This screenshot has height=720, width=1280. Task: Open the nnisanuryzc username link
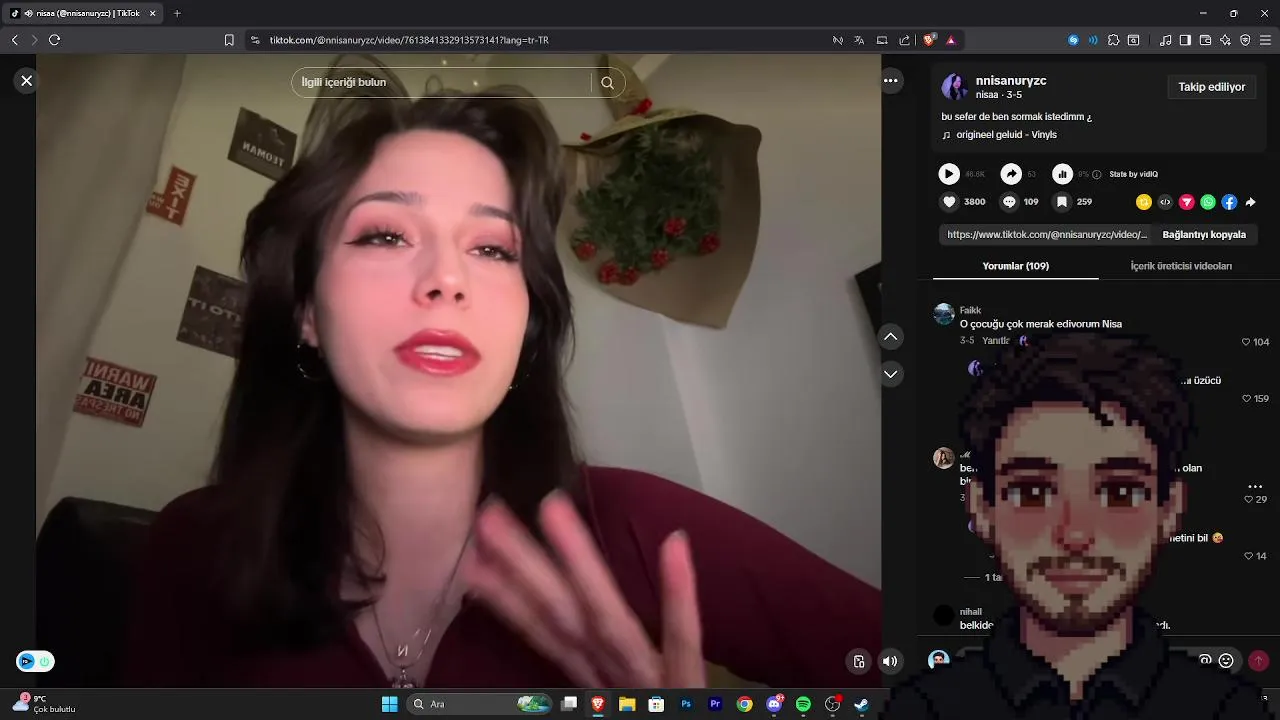click(1011, 81)
